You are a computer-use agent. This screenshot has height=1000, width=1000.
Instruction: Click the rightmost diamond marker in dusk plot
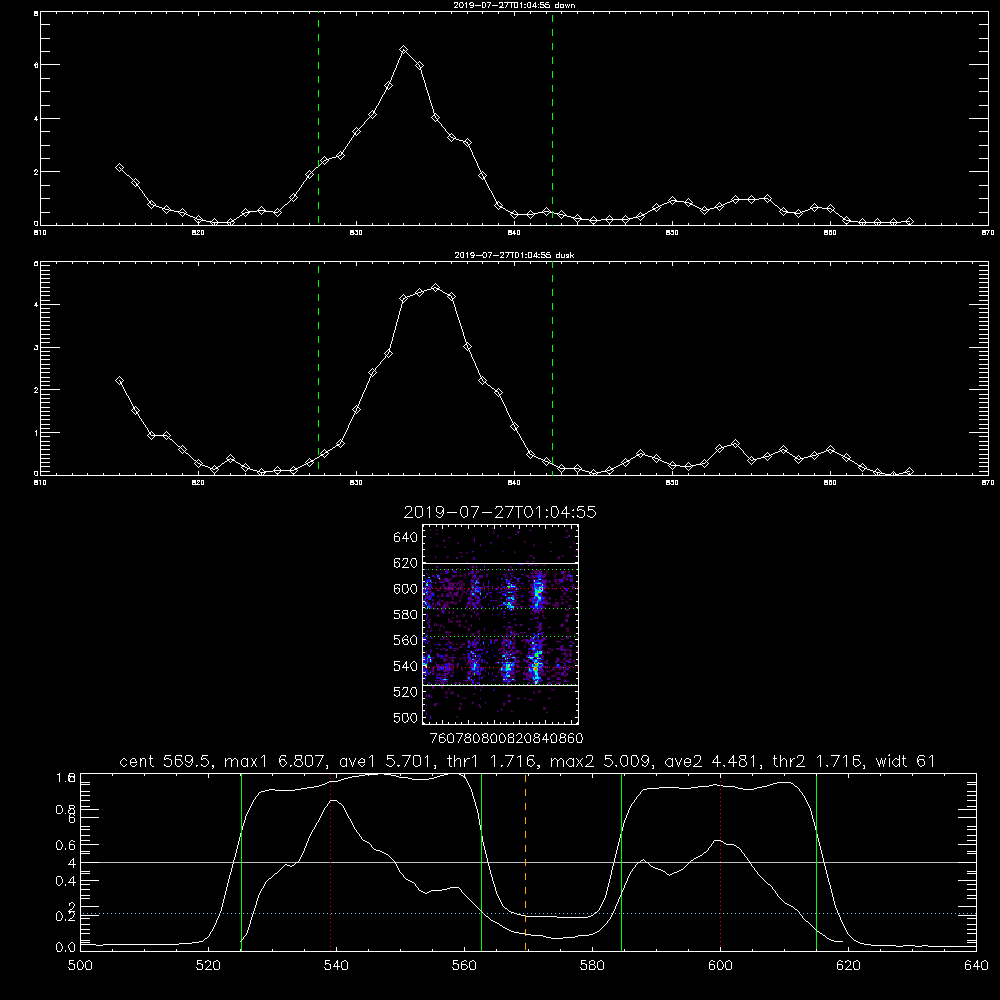point(909,471)
